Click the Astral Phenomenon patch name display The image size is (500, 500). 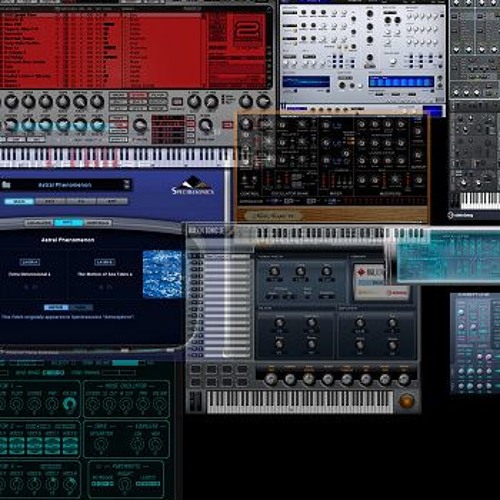pyautogui.click(x=65, y=185)
